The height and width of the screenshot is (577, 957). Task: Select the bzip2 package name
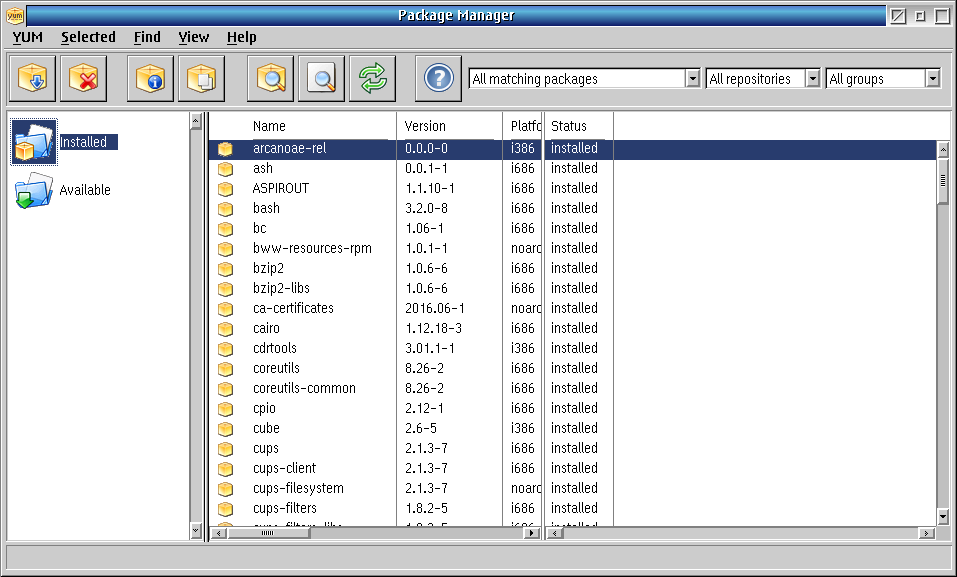point(269,269)
